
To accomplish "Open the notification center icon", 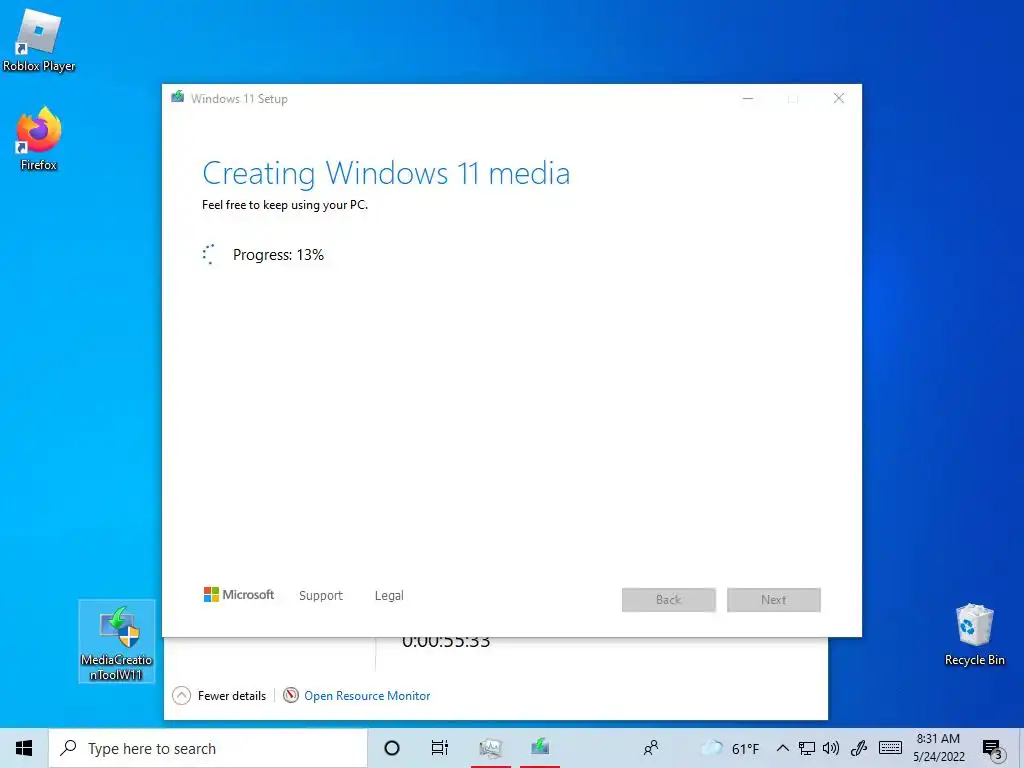I will pyautogui.click(x=992, y=749).
